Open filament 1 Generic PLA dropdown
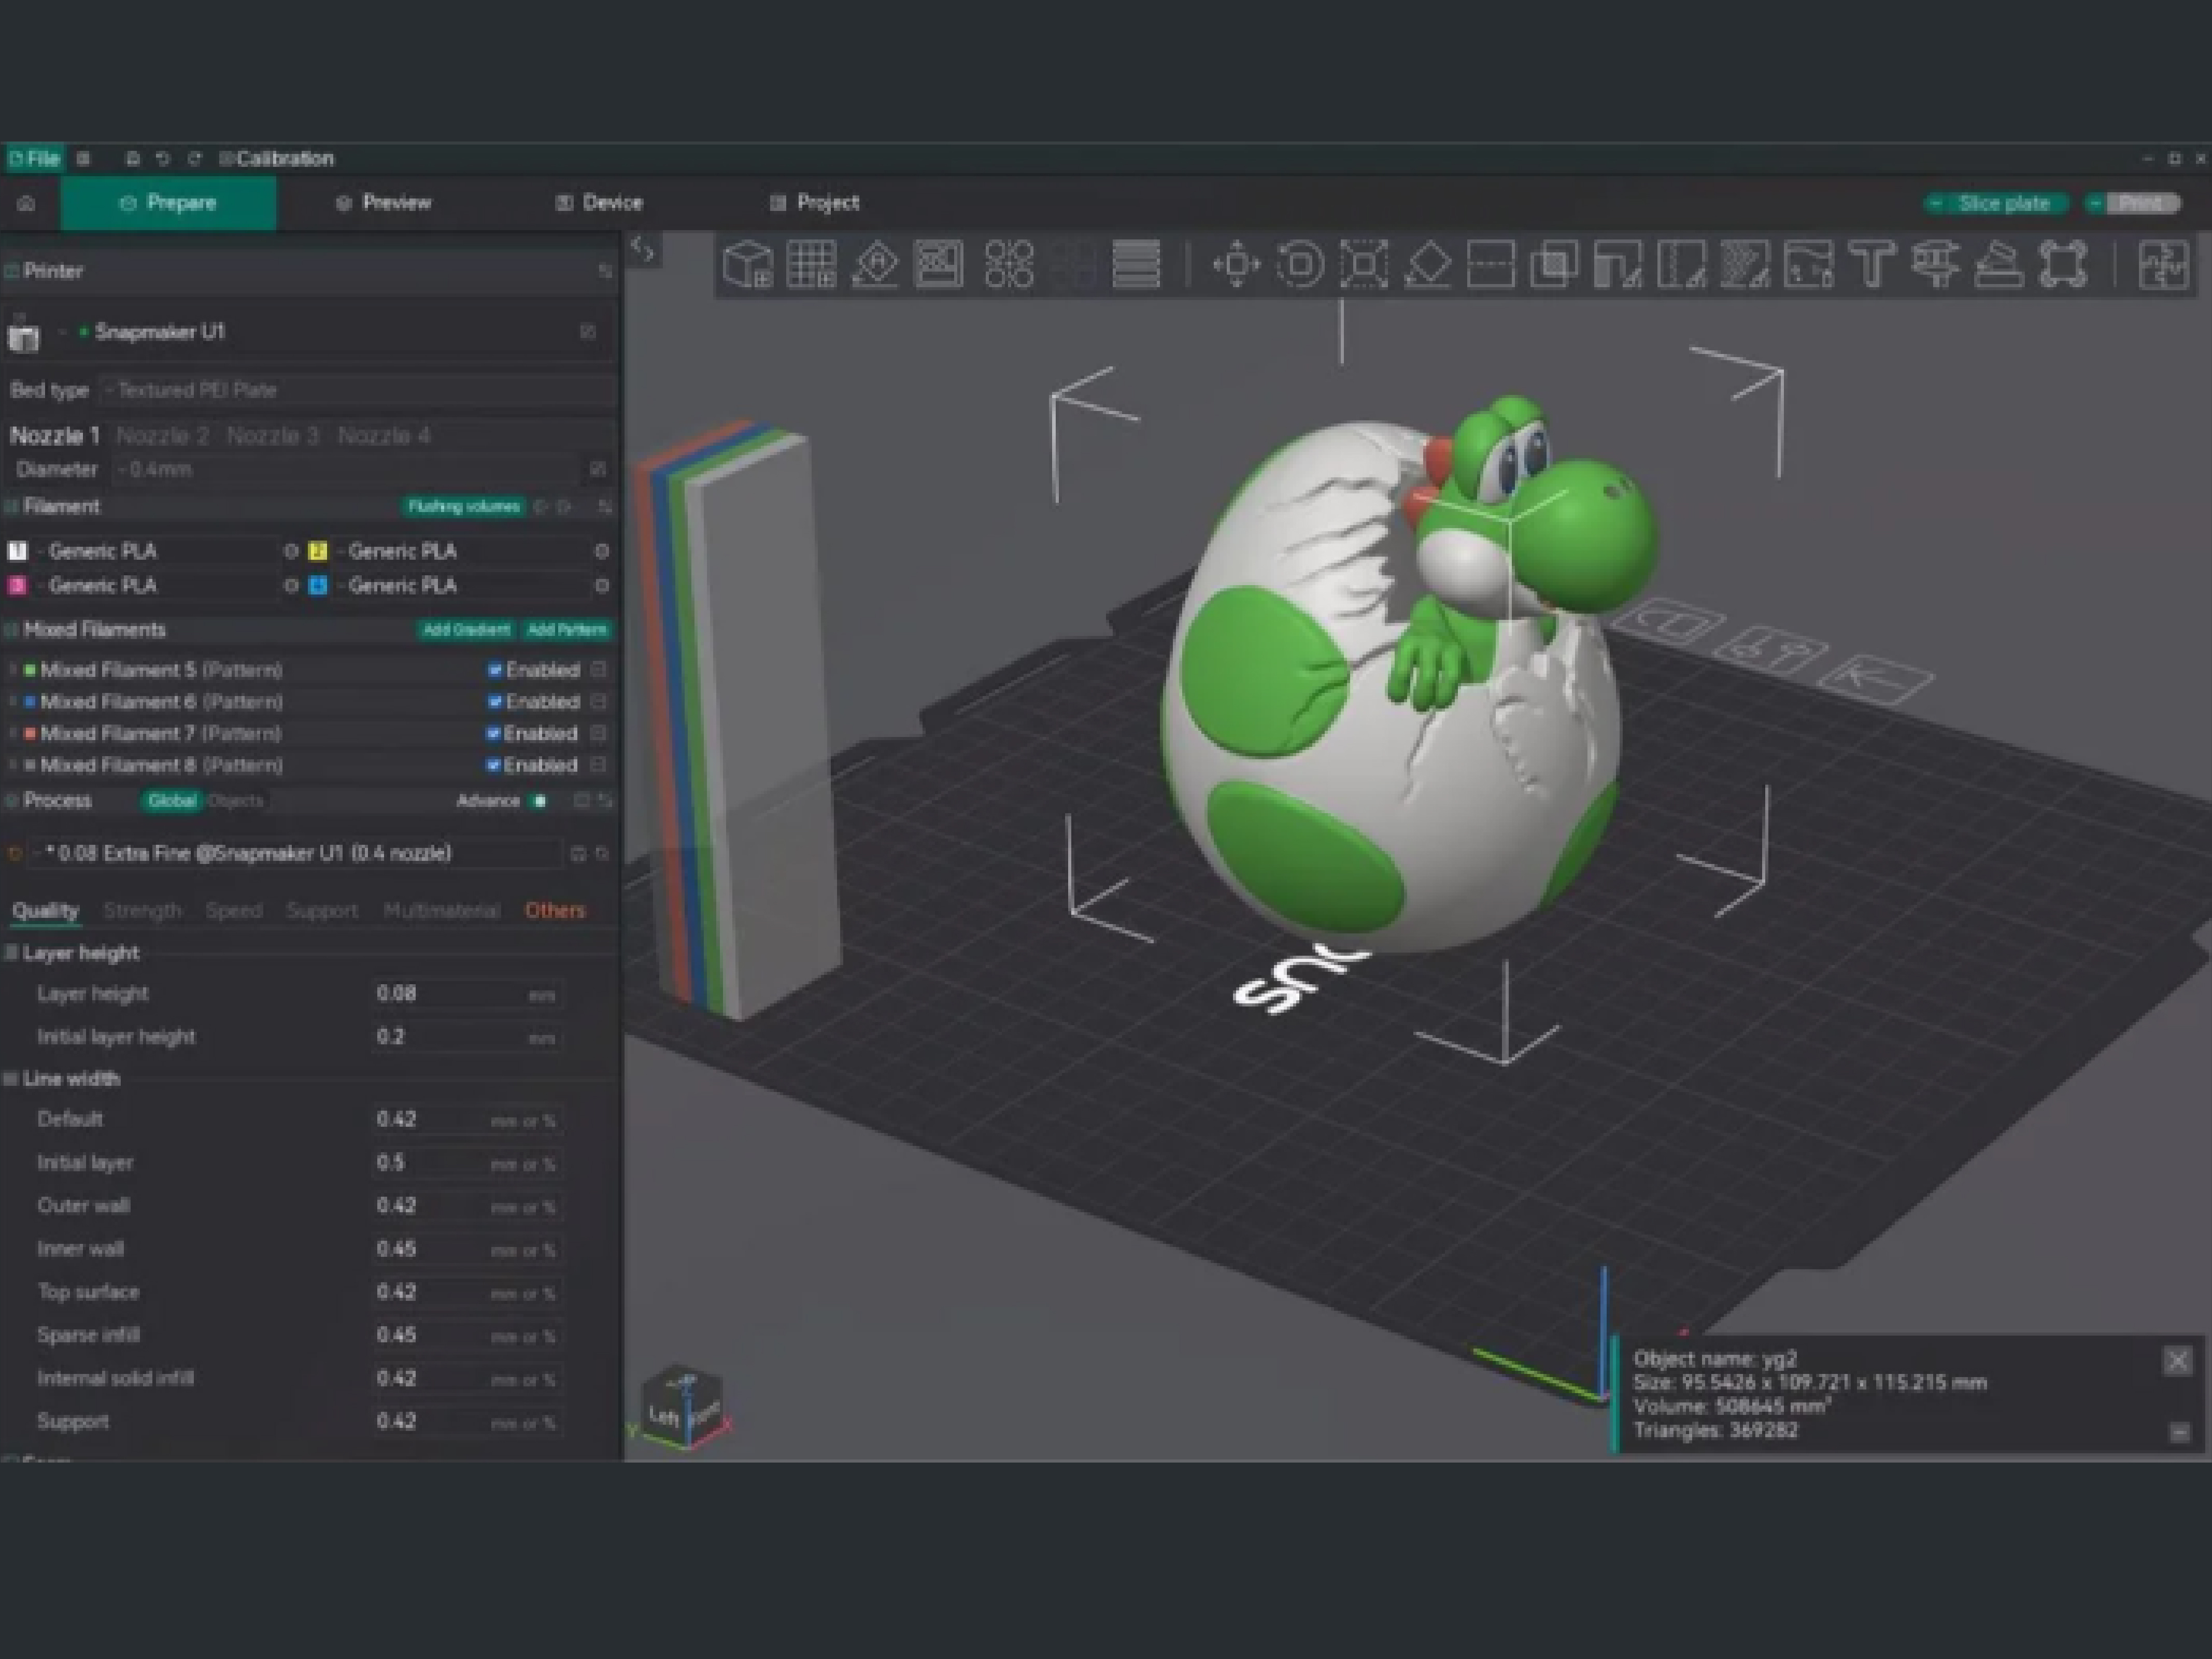 click(156, 551)
